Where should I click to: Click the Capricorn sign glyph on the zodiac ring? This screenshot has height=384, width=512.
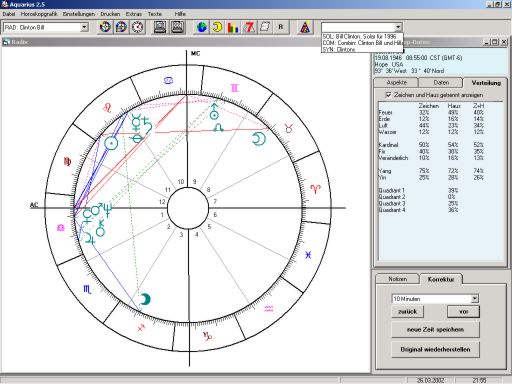pyautogui.click(x=208, y=336)
